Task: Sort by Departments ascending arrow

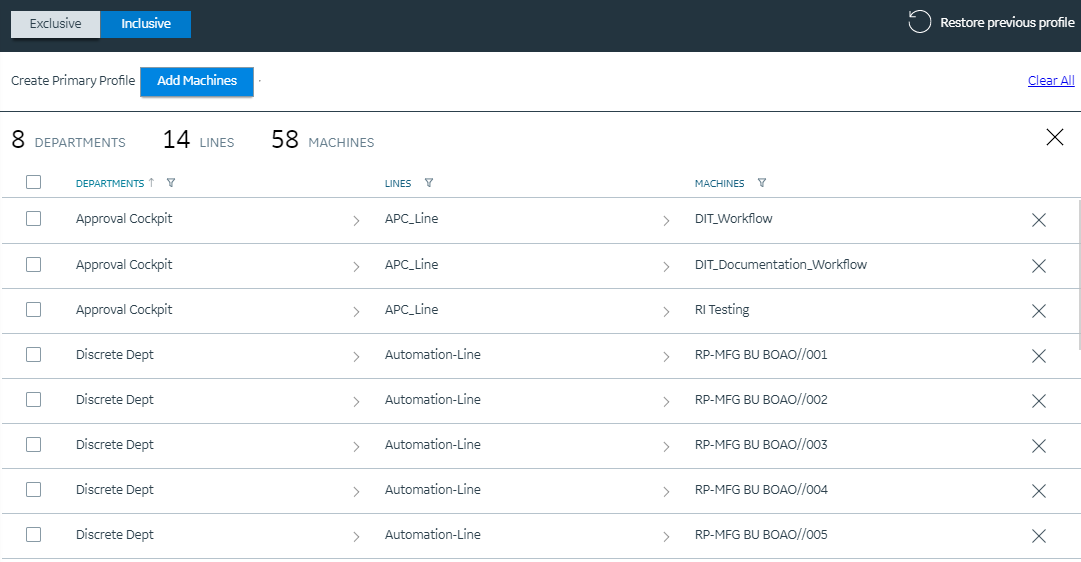Action: pyautogui.click(x=151, y=183)
